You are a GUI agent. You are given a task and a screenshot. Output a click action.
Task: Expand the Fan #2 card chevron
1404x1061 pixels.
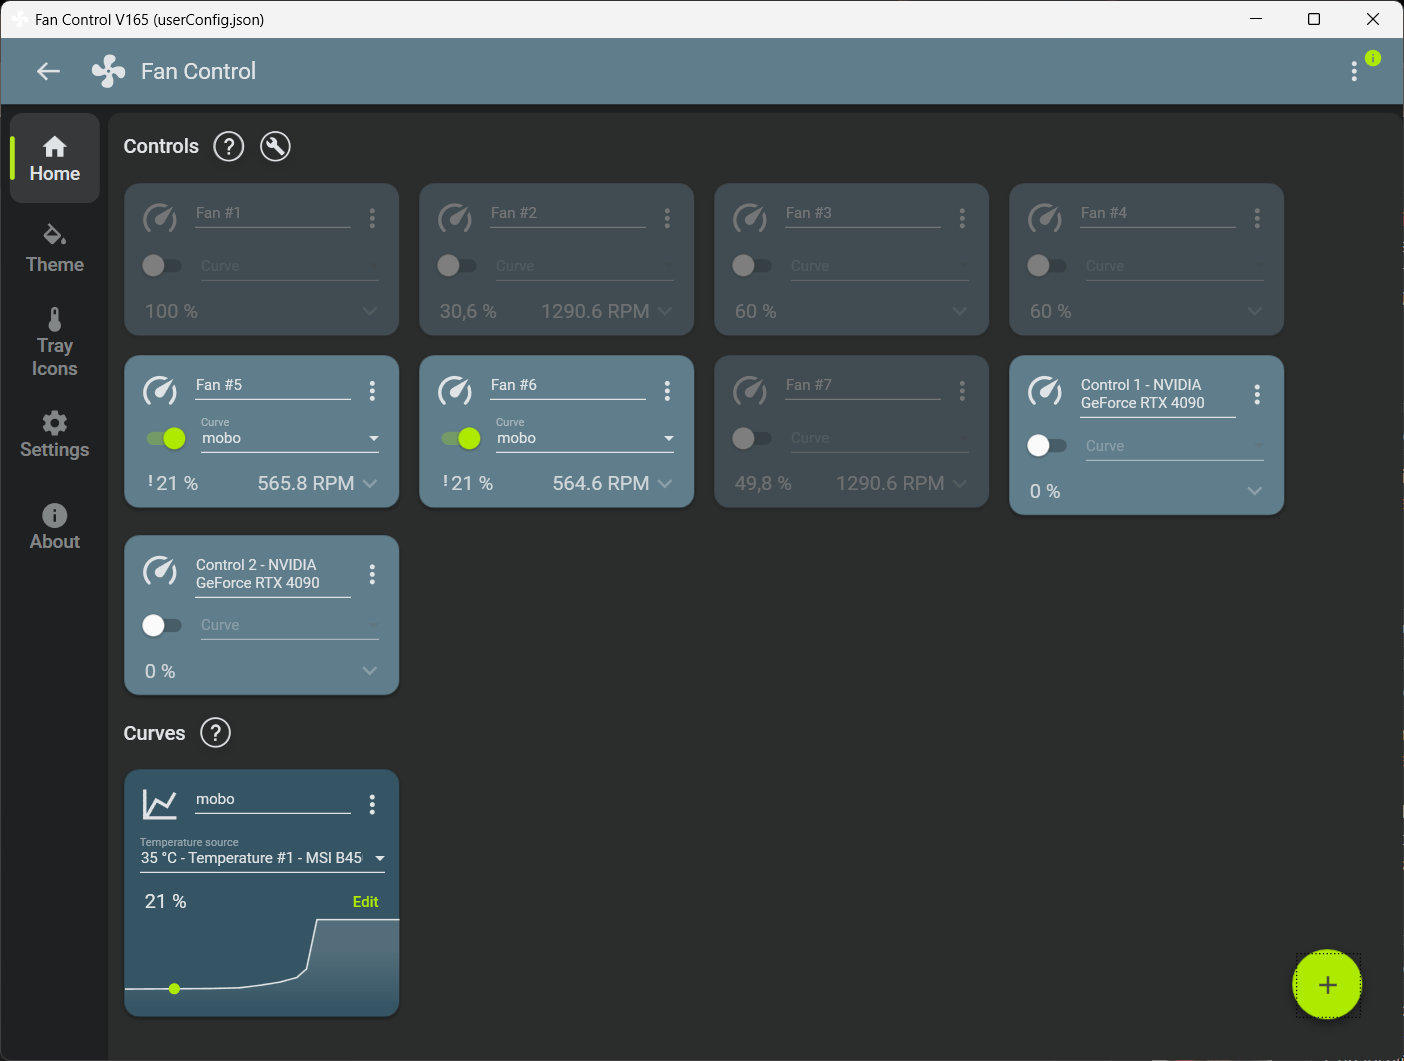click(665, 311)
